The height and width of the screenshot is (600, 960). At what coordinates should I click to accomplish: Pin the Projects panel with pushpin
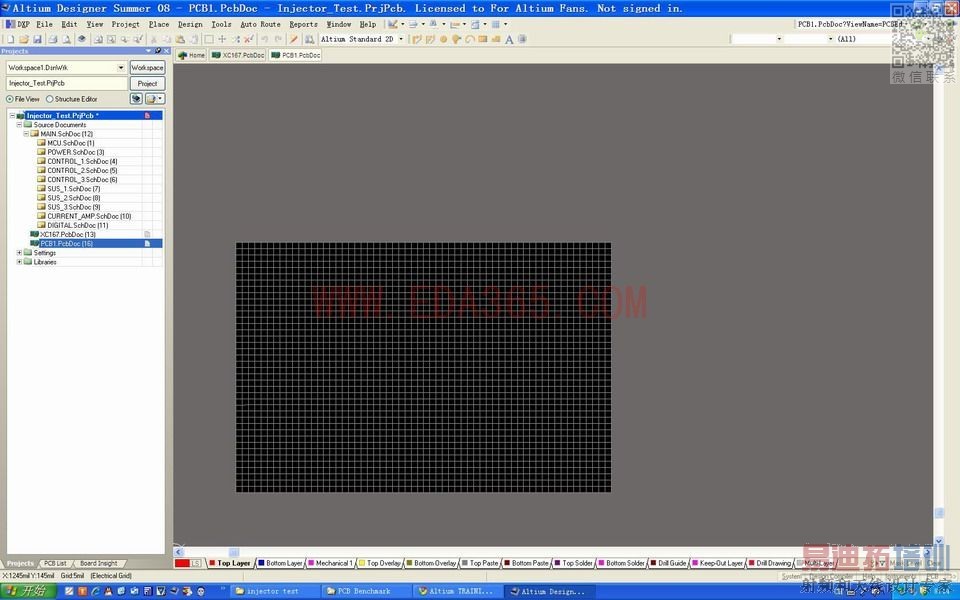point(158,51)
